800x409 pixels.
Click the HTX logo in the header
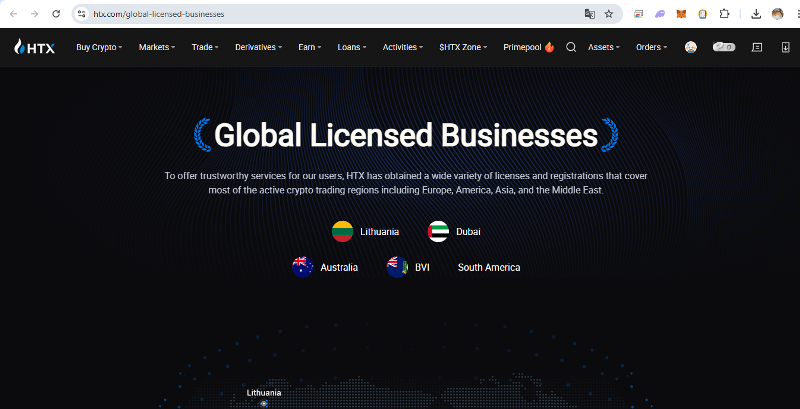click(35, 47)
